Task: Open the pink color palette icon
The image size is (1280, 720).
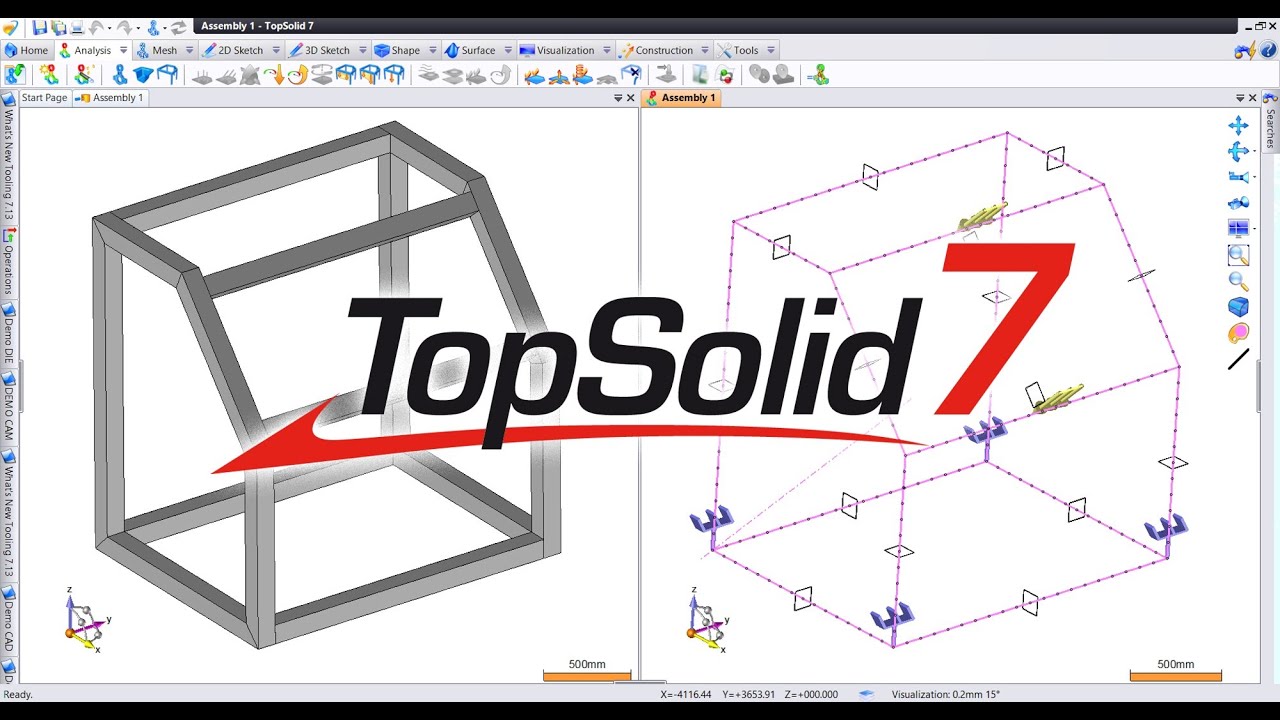Action: pyautogui.click(x=1238, y=333)
